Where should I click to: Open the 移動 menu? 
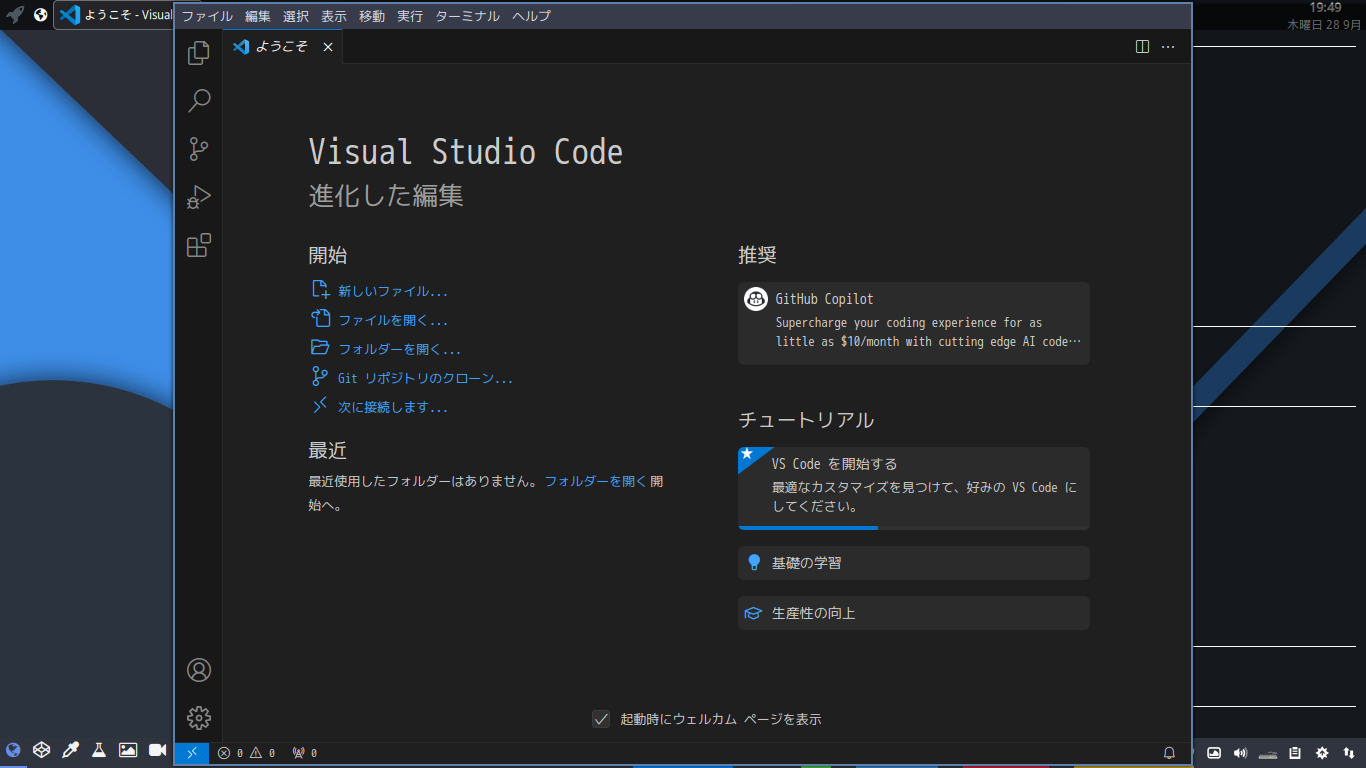[x=372, y=16]
